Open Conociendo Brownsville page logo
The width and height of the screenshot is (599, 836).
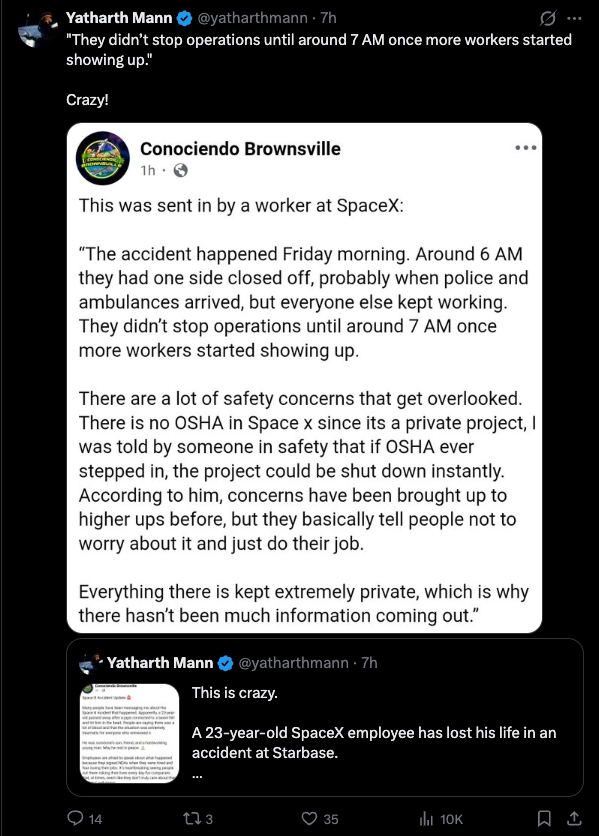pos(103,158)
